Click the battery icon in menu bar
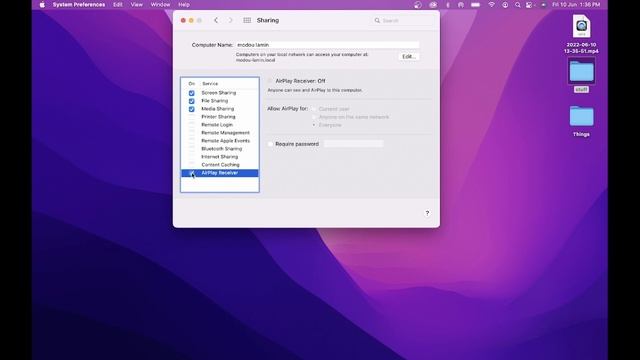 476,5
